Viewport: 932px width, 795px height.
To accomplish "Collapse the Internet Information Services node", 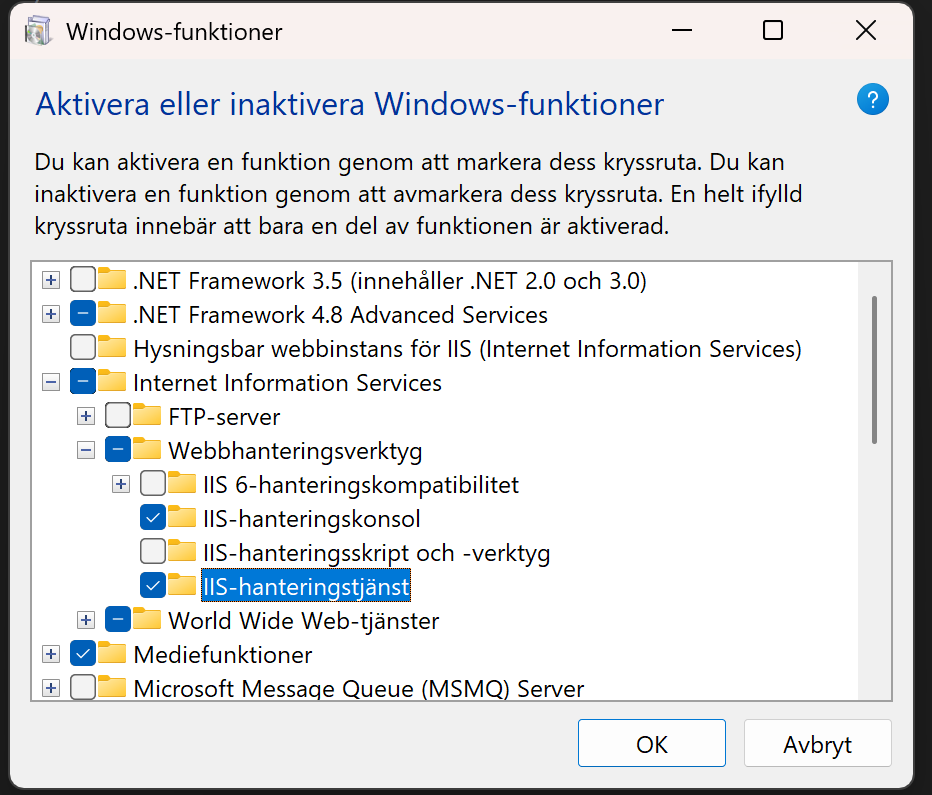I will click(x=51, y=382).
